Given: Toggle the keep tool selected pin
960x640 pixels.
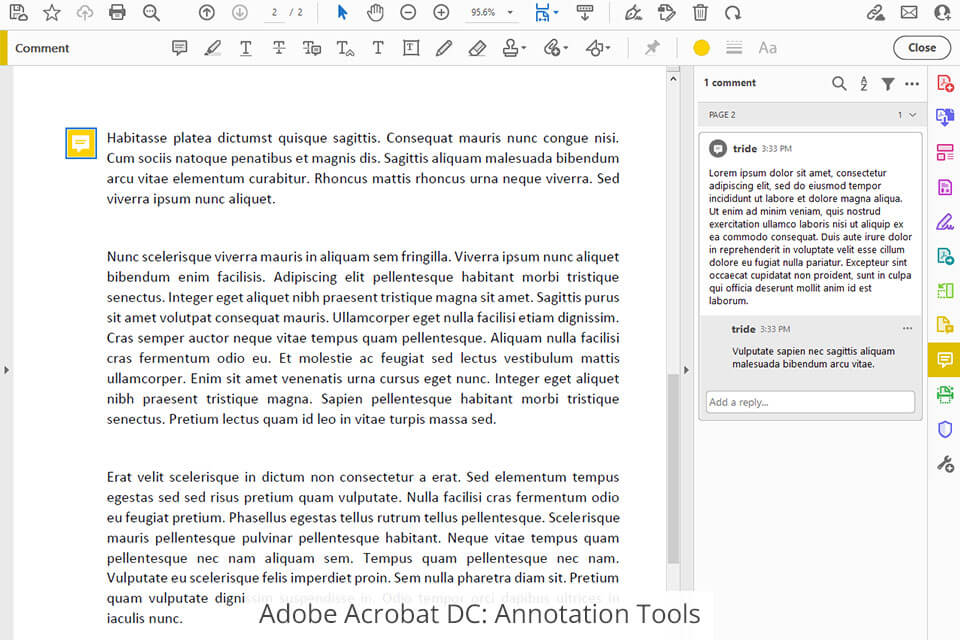Looking at the screenshot, I should [652, 48].
